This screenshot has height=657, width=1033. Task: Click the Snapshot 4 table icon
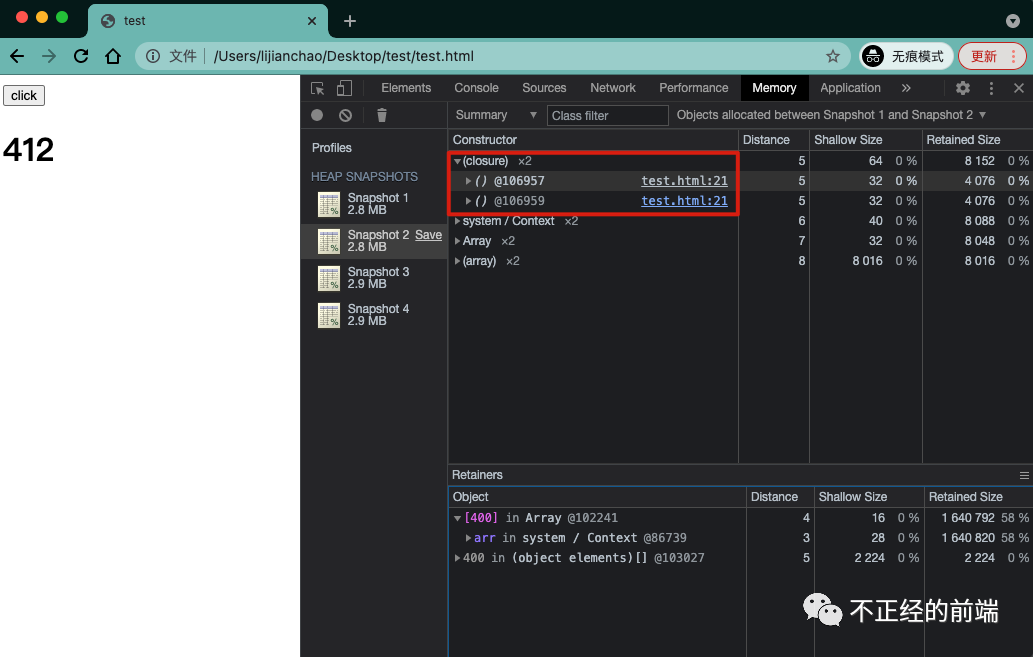pos(329,315)
